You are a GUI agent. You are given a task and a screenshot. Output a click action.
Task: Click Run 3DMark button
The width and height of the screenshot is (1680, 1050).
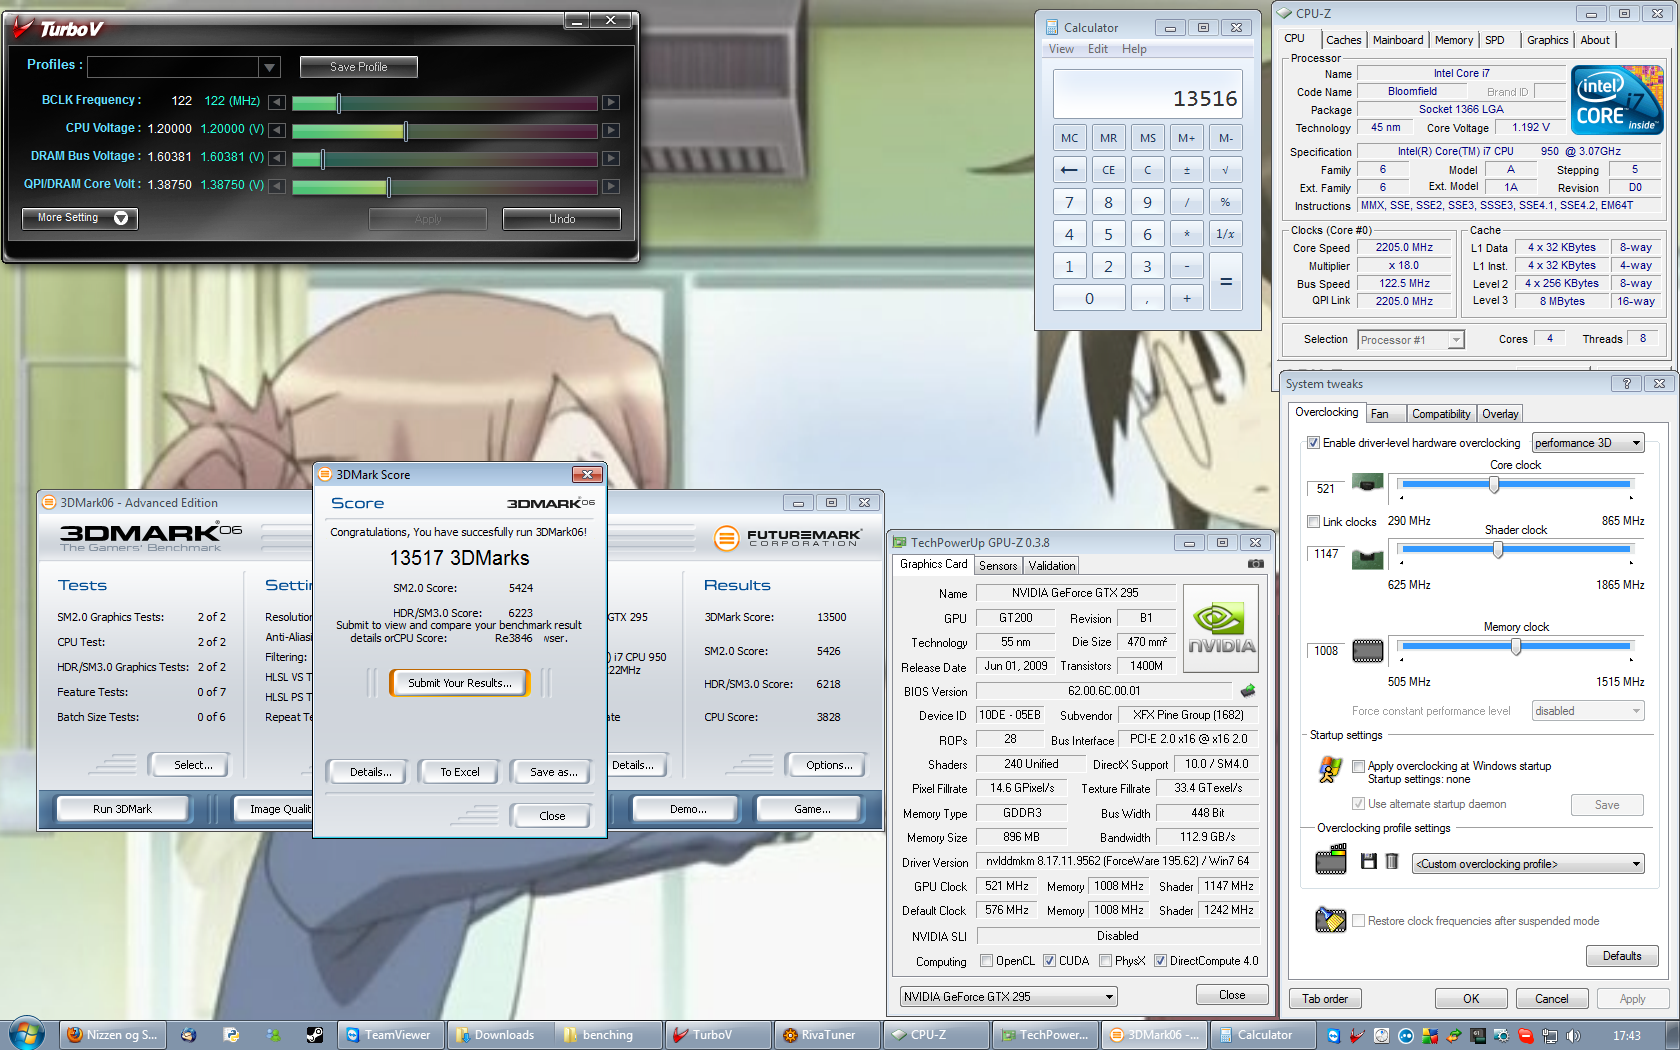(122, 809)
